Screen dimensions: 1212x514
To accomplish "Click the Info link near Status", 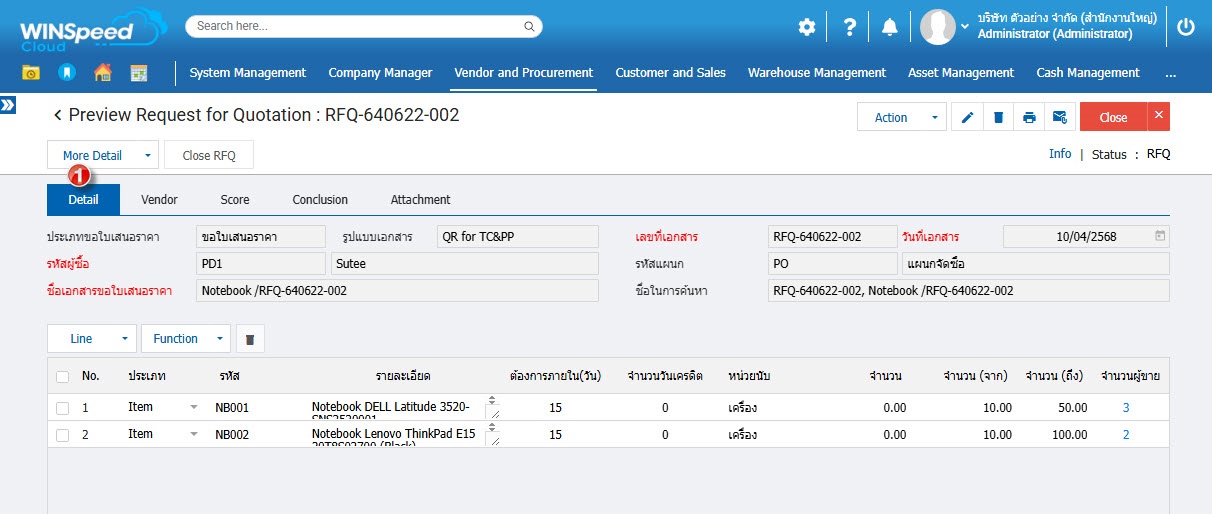I will [x=1059, y=154].
